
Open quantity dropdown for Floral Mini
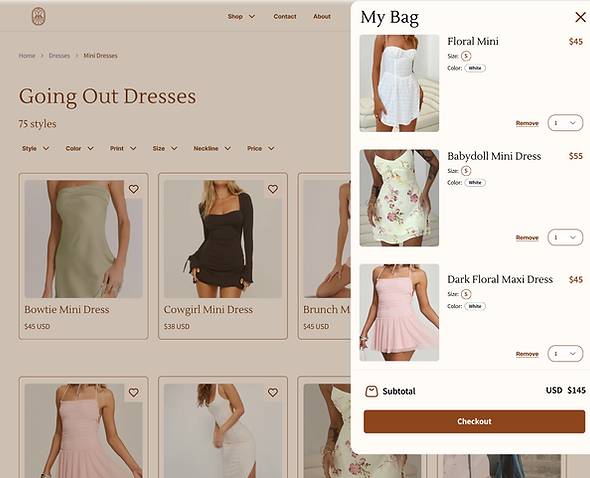pyautogui.click(x=565, y=123)
